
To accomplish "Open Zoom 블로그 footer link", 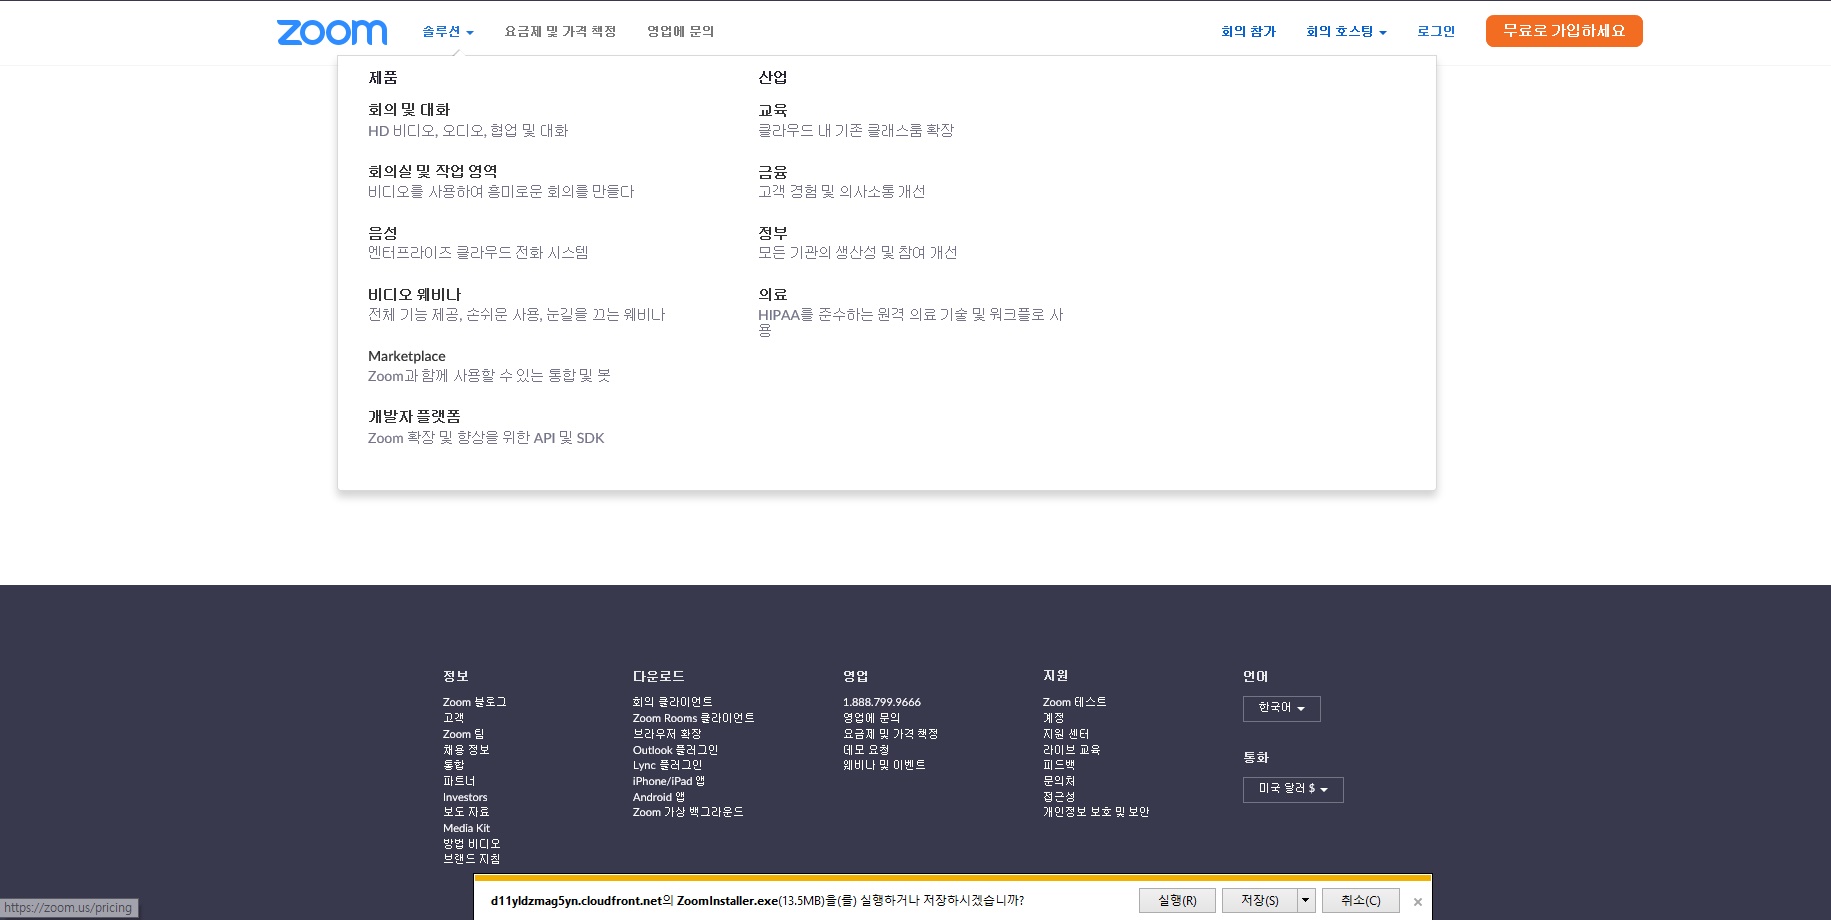I will [x=474, y=702].
